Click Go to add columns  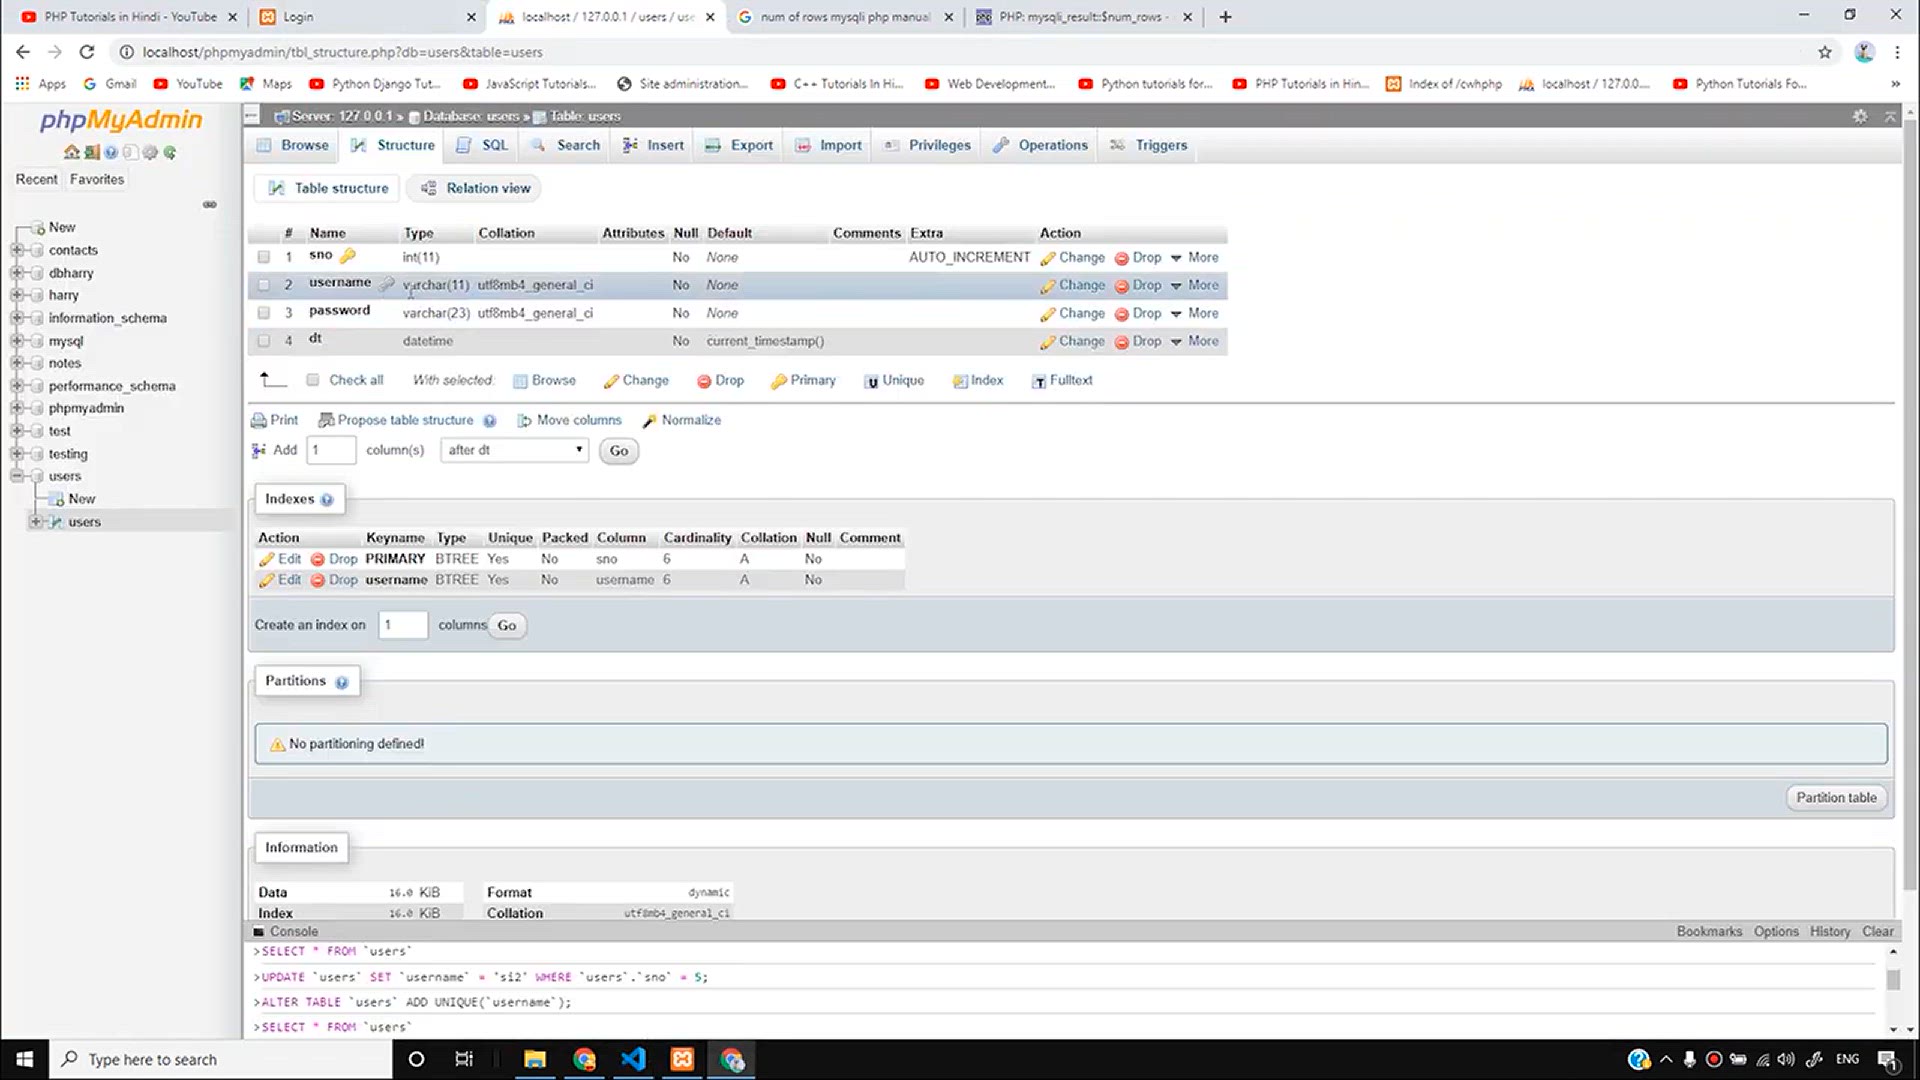tap(619, 451)
